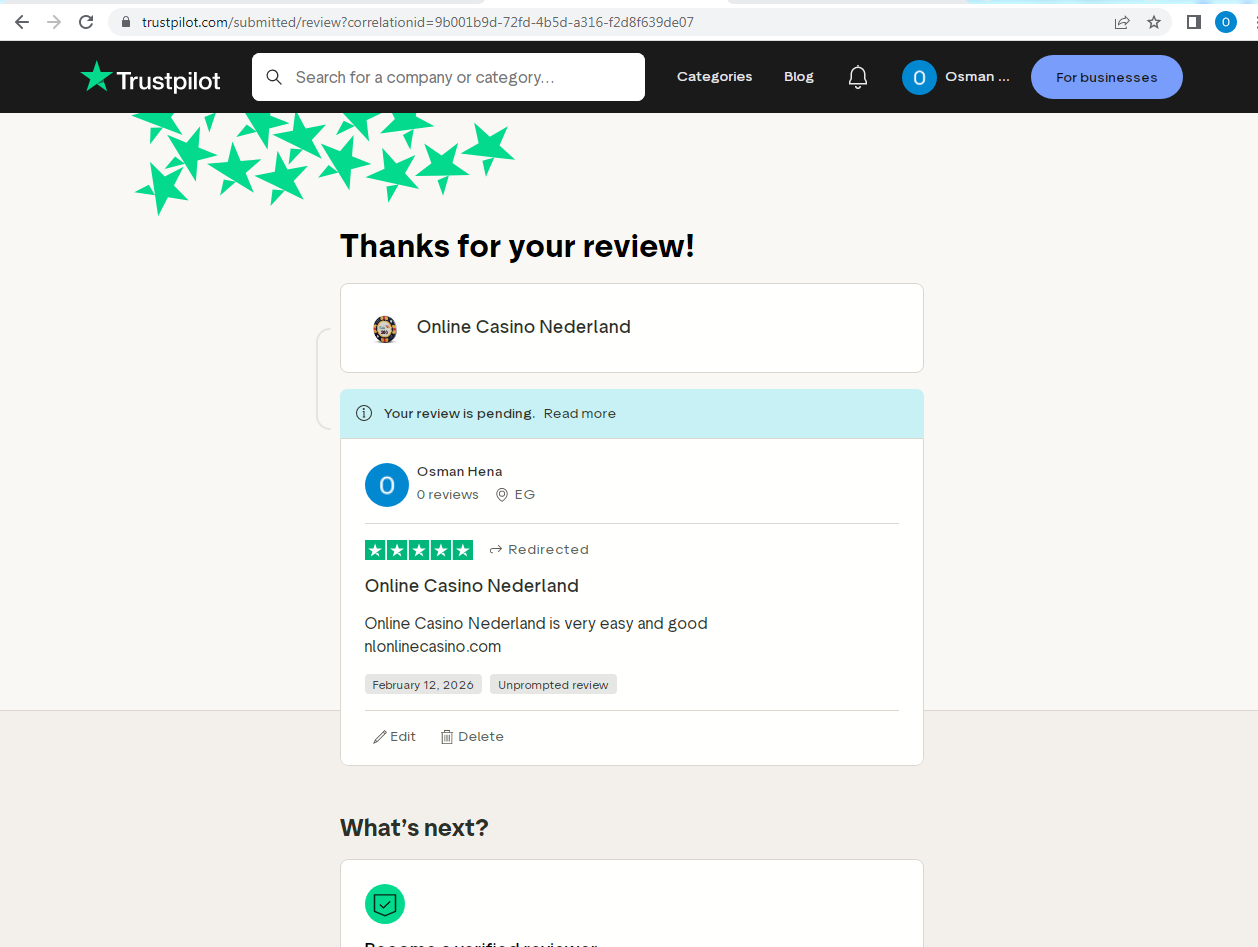Click the Redirected arrow icon
Image resolution: width=1258 pixels, height=947 pixels.
[x=495, y=550]
